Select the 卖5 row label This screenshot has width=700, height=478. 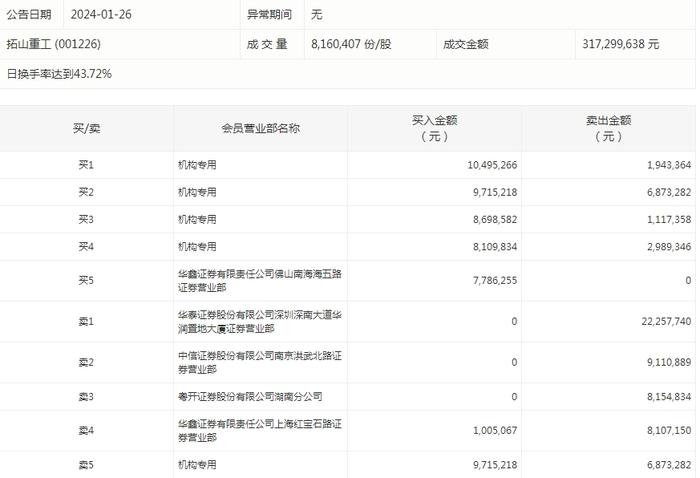86,465
